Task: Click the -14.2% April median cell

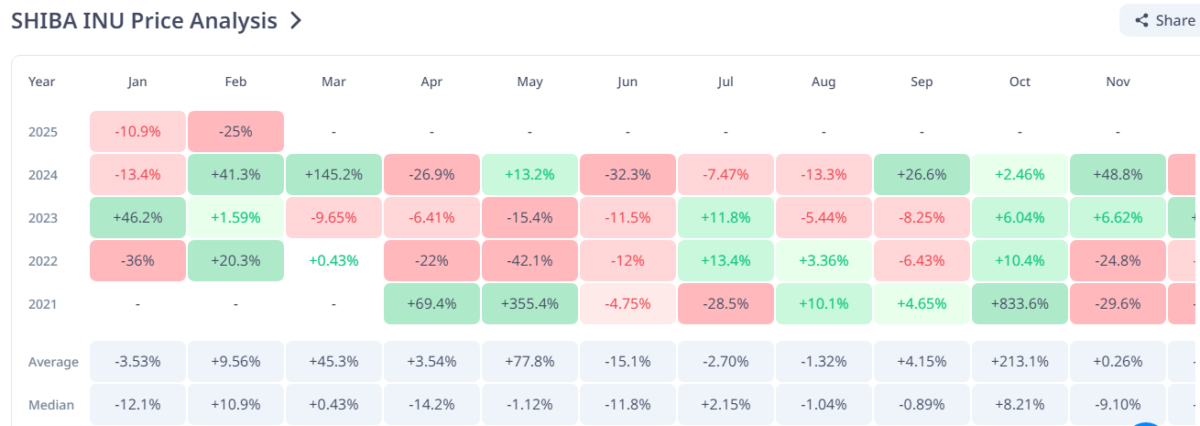Action: [x=432, y=404]
